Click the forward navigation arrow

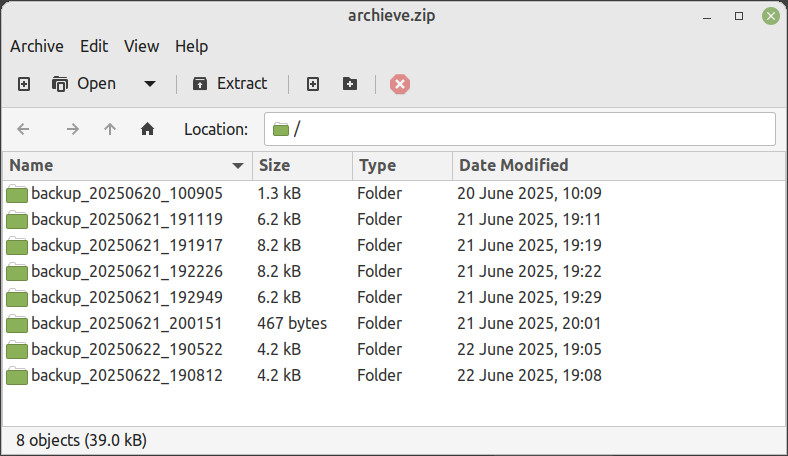tap(72, 129)
